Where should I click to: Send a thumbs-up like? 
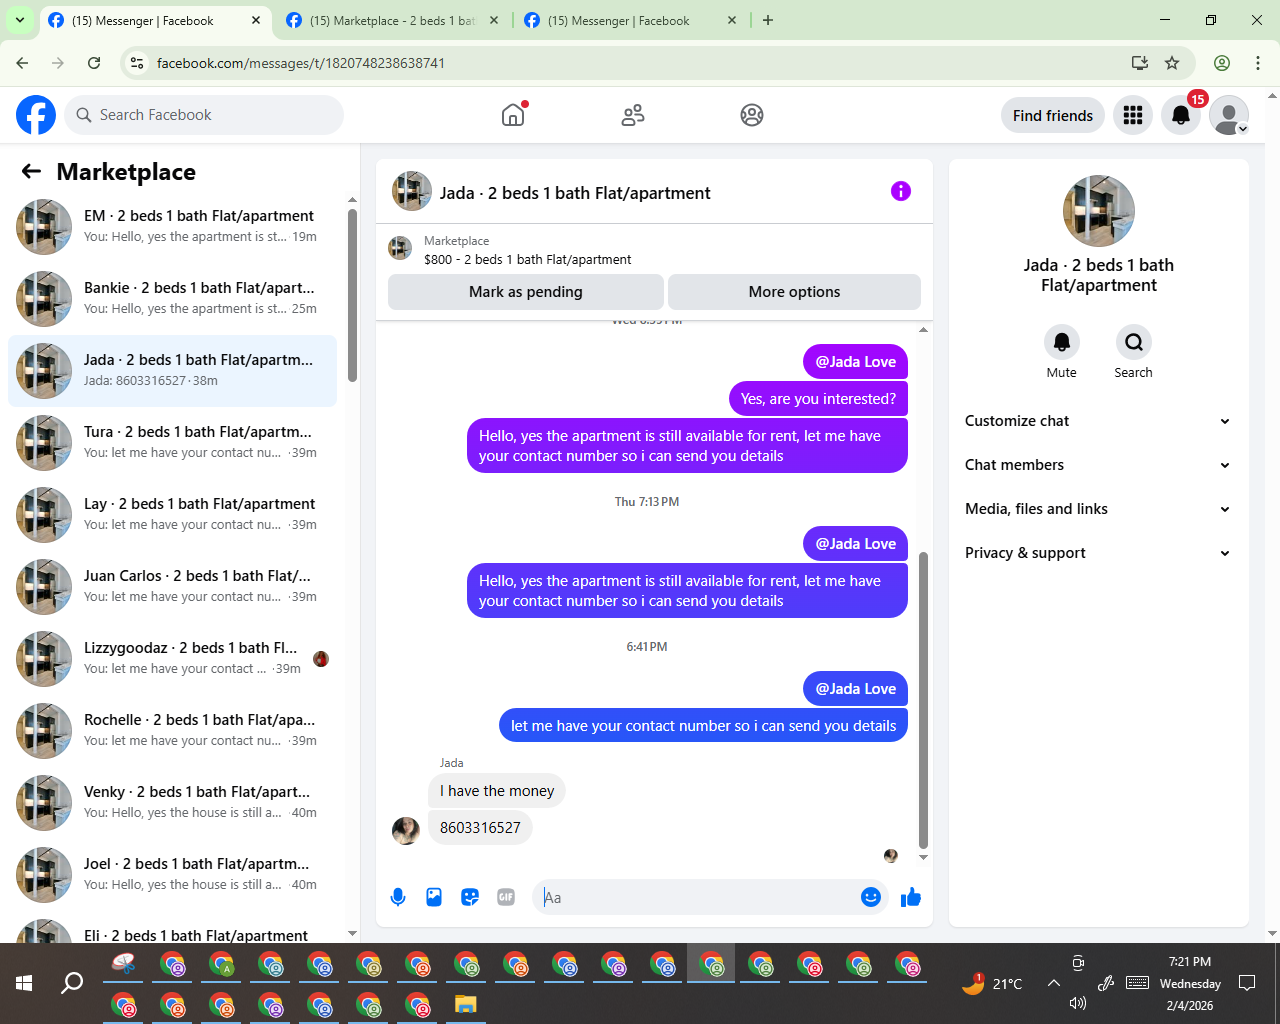(x=911, y=897)
